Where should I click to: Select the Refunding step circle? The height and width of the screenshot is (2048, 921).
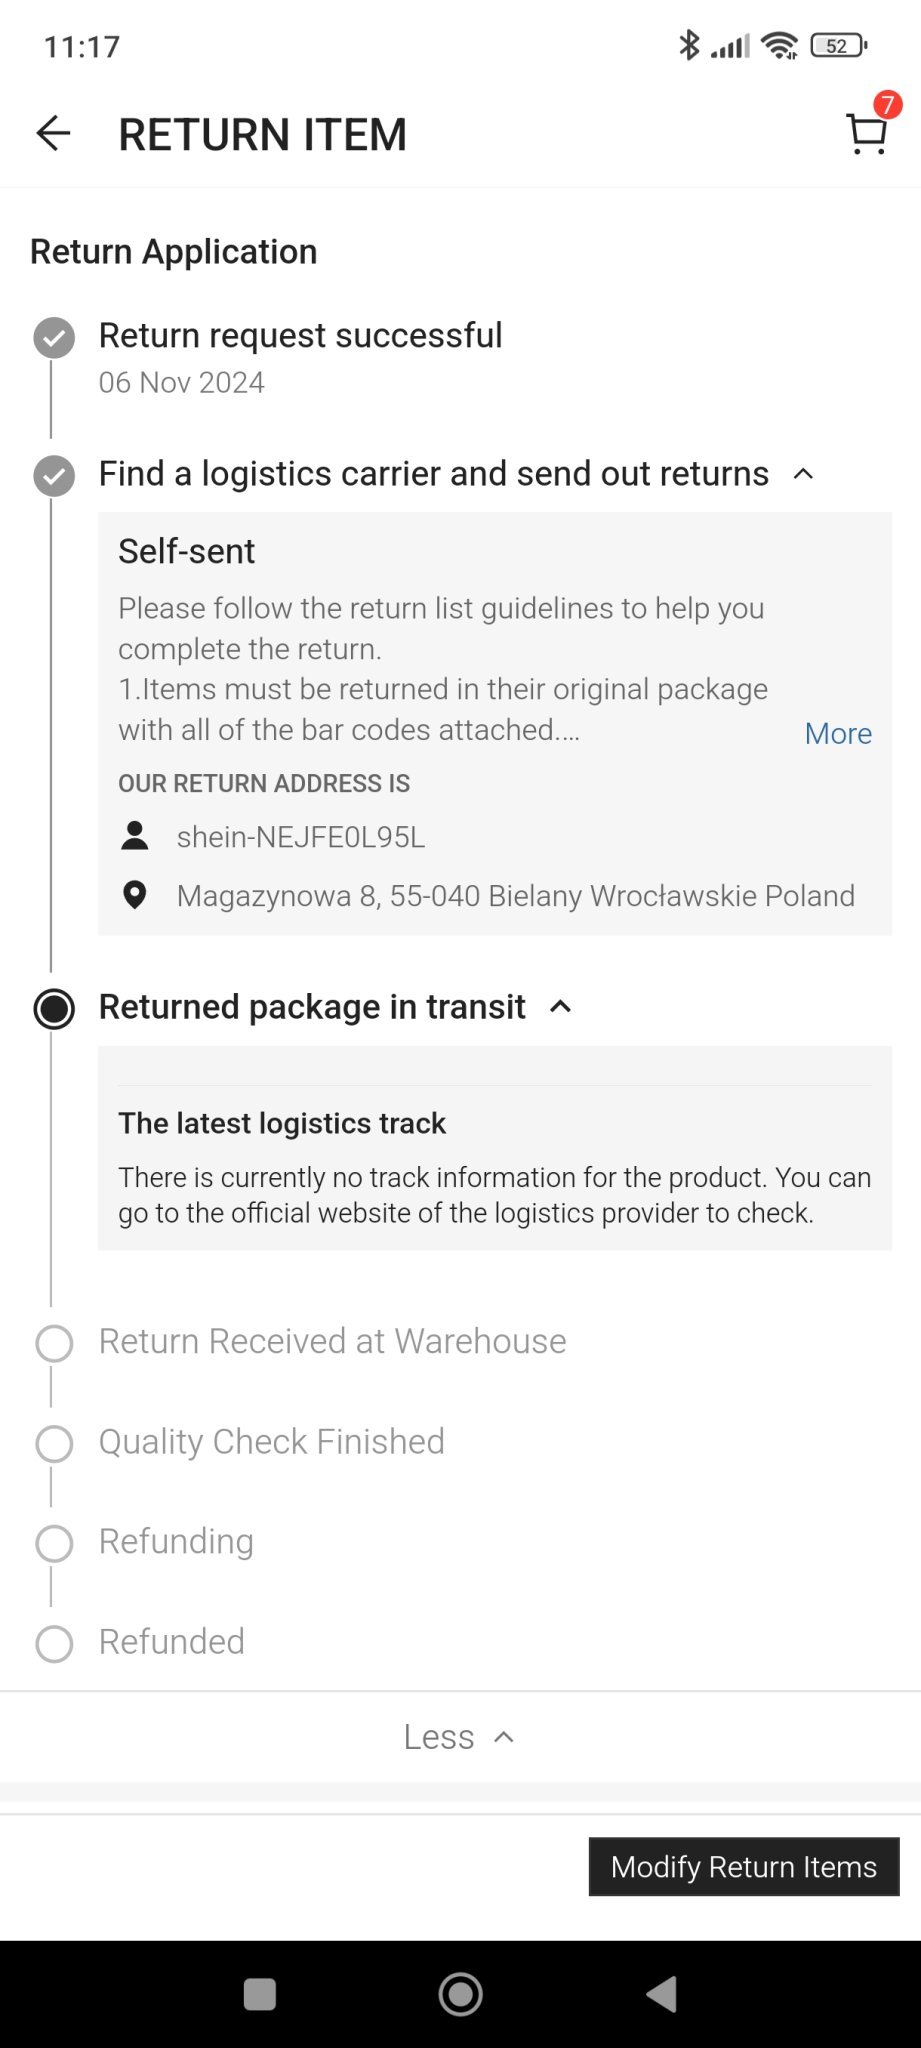[54, 1544]
